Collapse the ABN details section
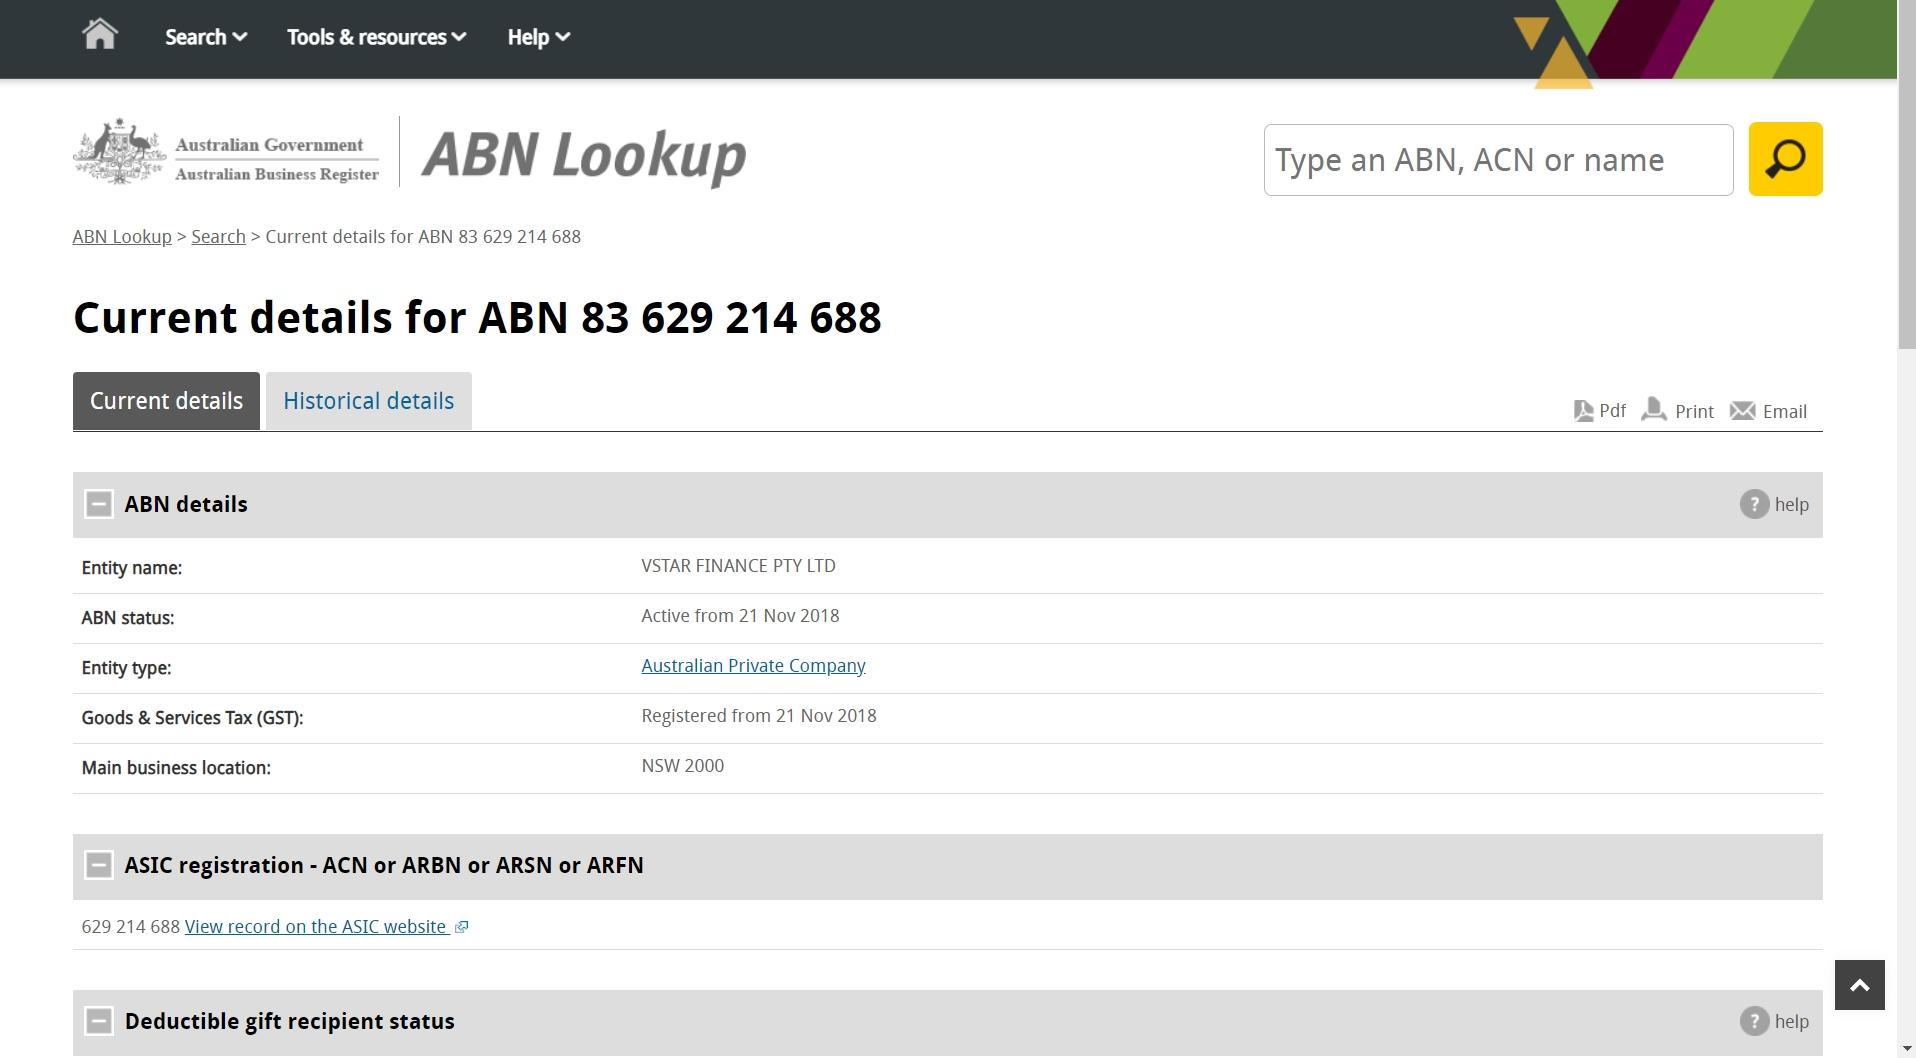 click(99, 504)
